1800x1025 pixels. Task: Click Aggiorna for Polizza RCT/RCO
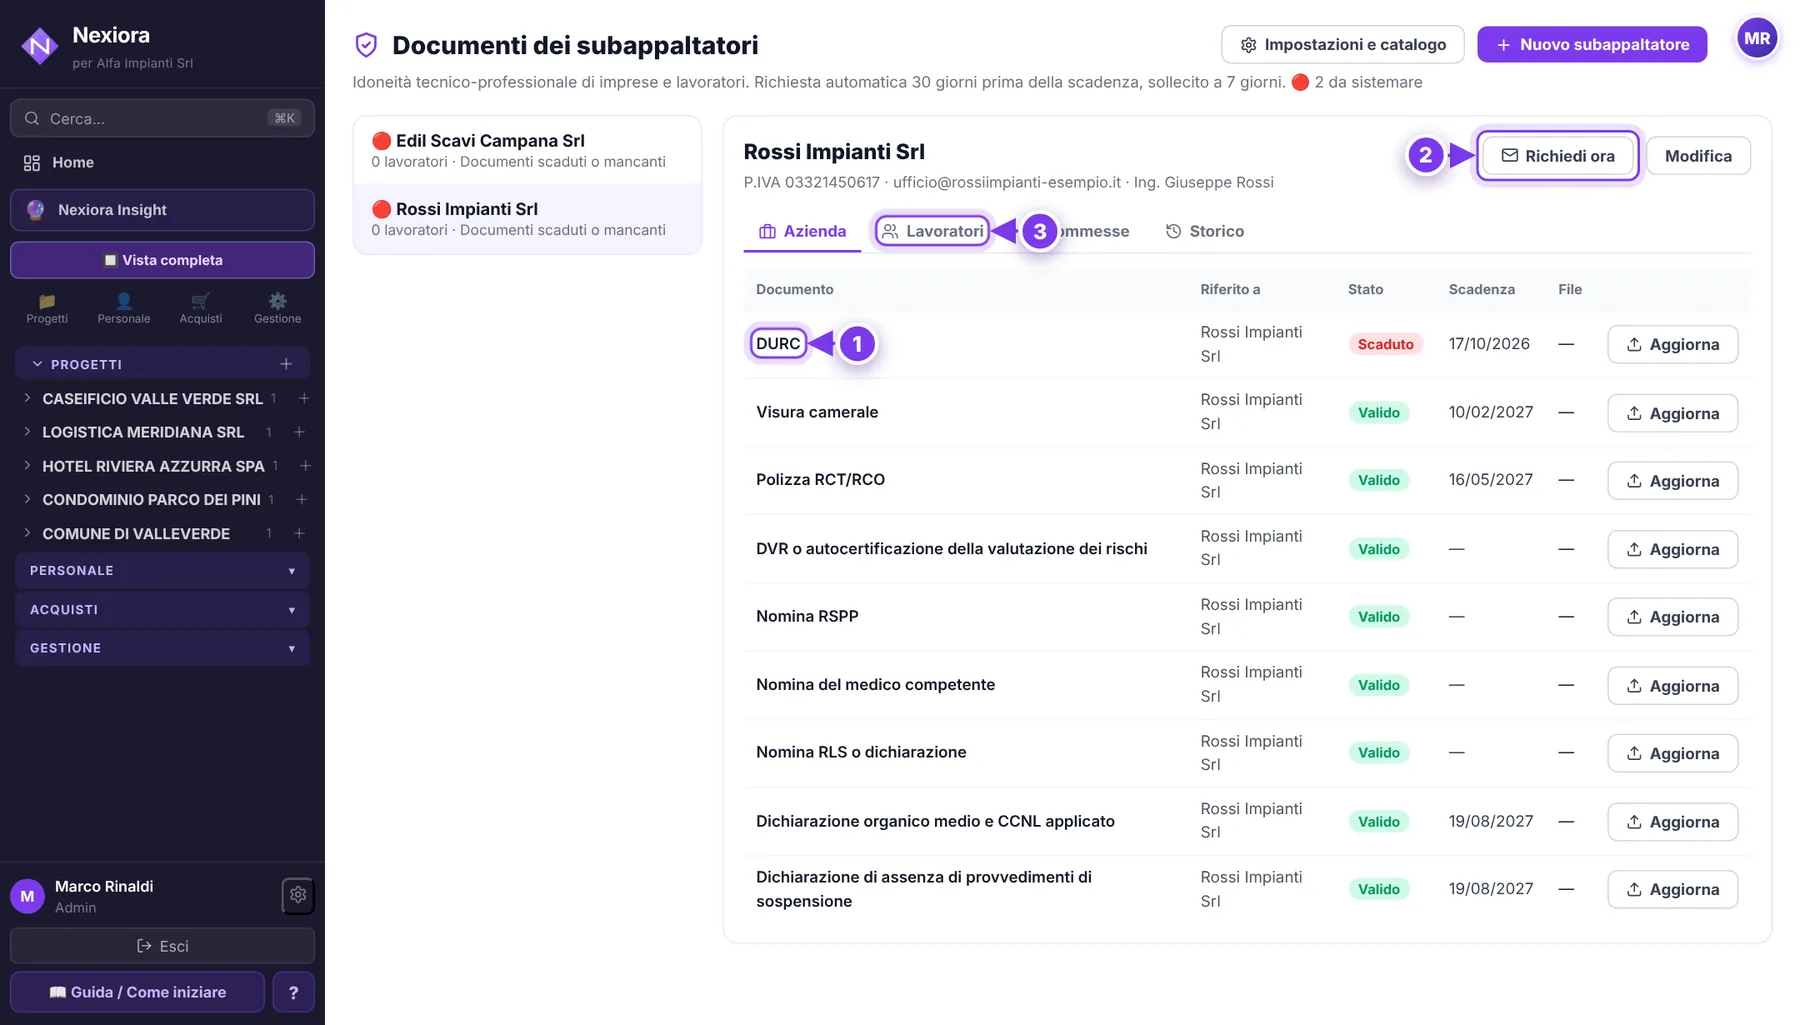pos(1672,481)
